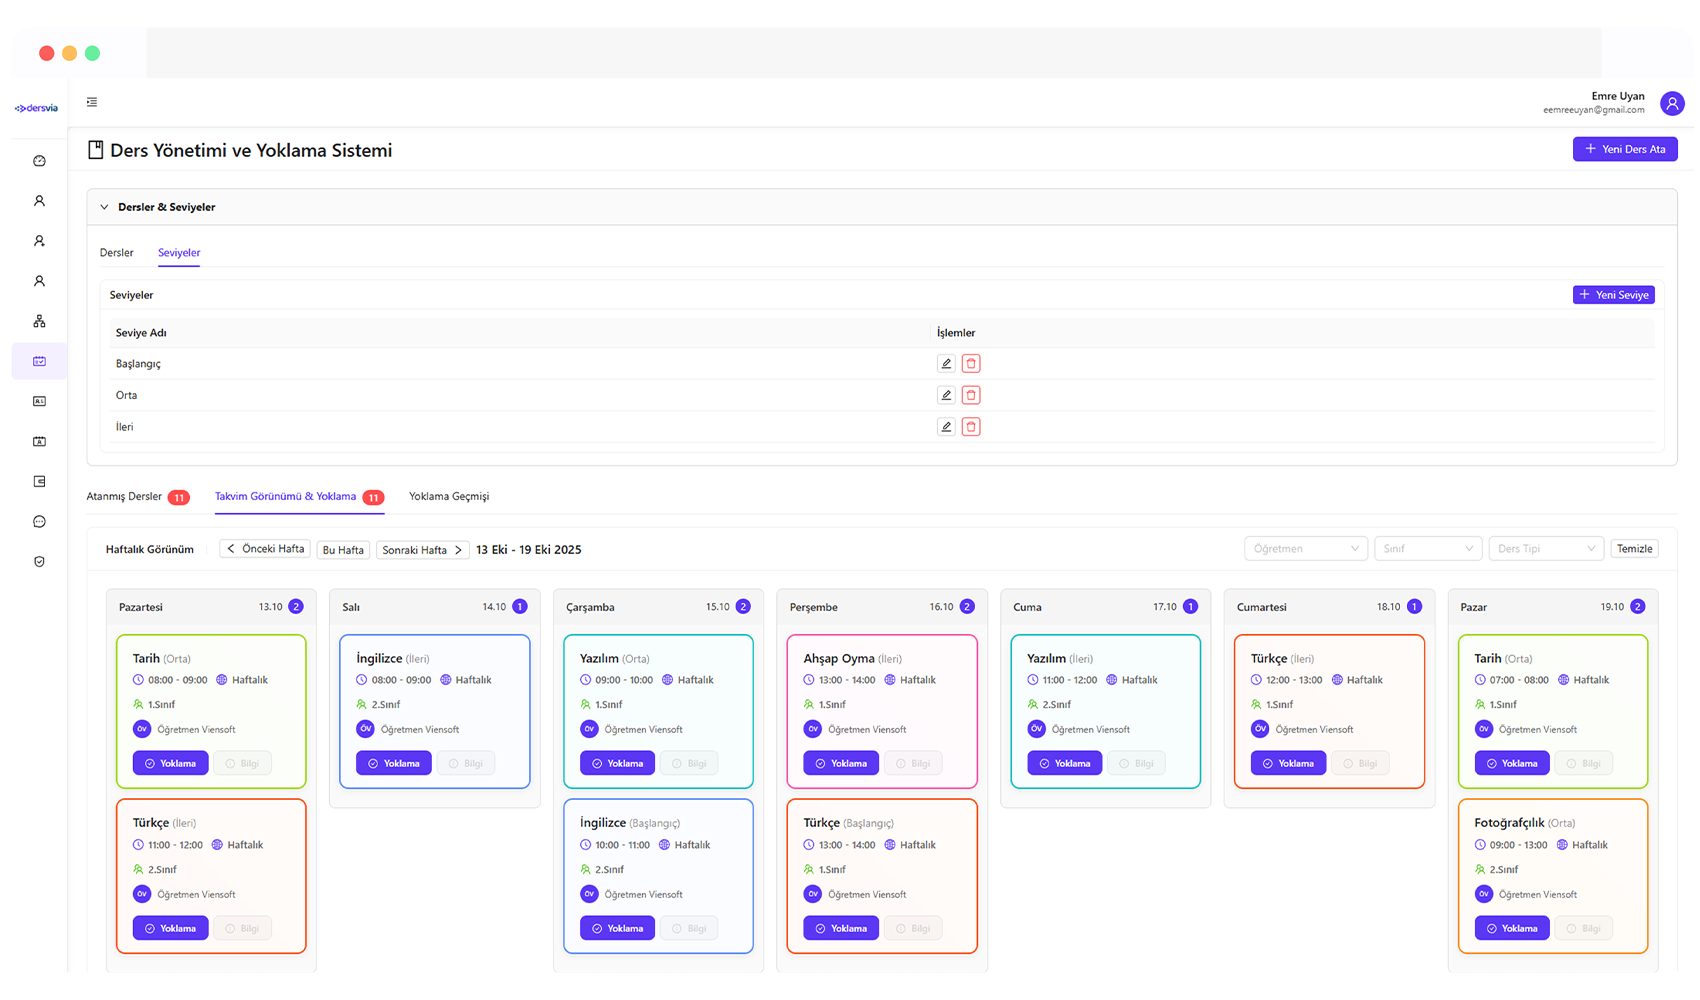Click the organization hierarchy sidebar icon
This screenshot has width=1700, height=1000.
39,321
